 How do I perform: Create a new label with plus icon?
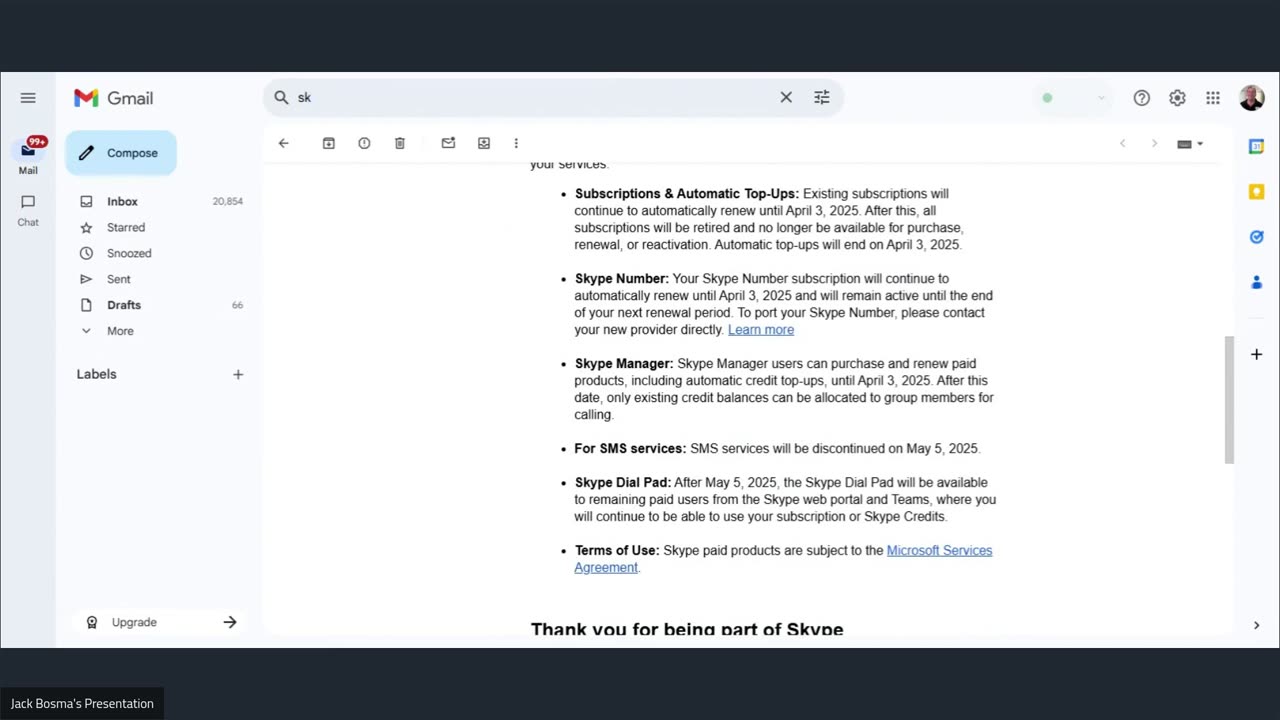(x=238, y=374)
